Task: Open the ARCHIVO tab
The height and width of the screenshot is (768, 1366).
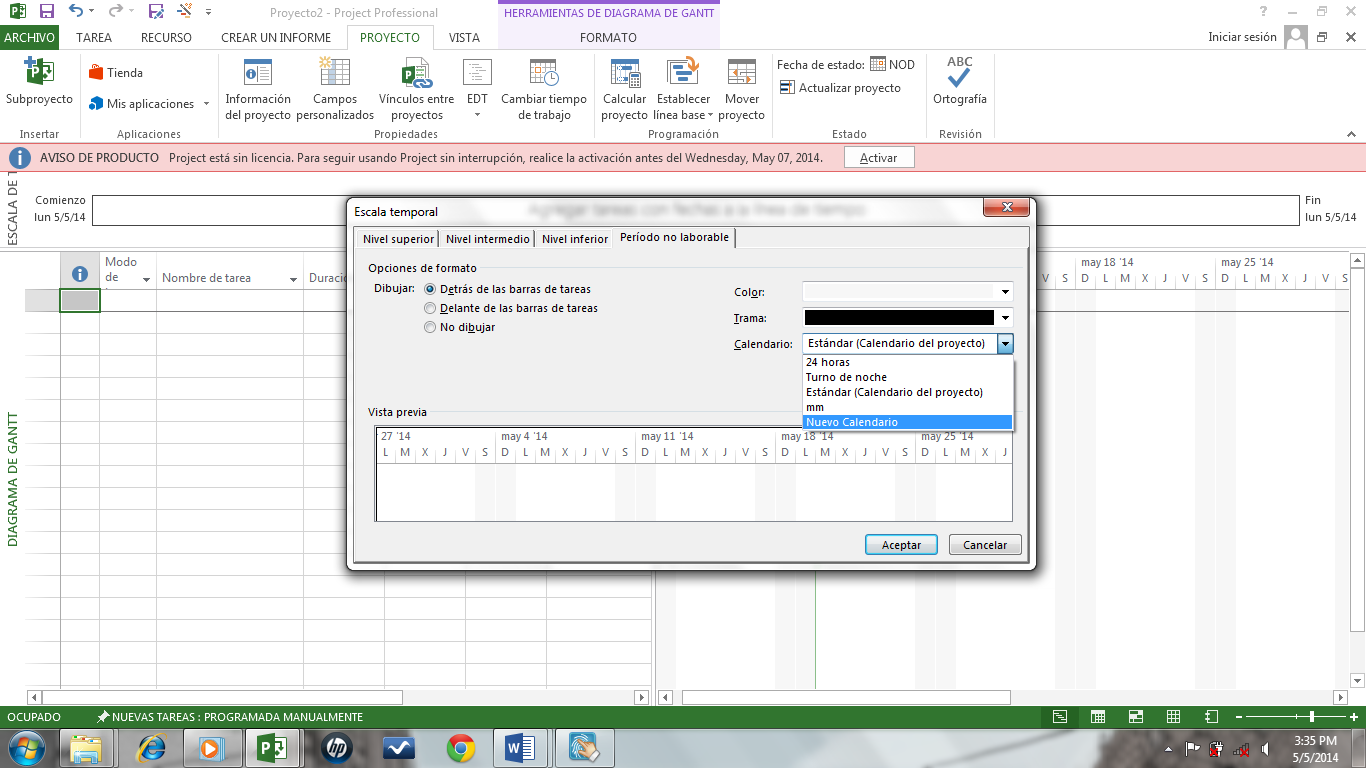Action: [30, 38]
